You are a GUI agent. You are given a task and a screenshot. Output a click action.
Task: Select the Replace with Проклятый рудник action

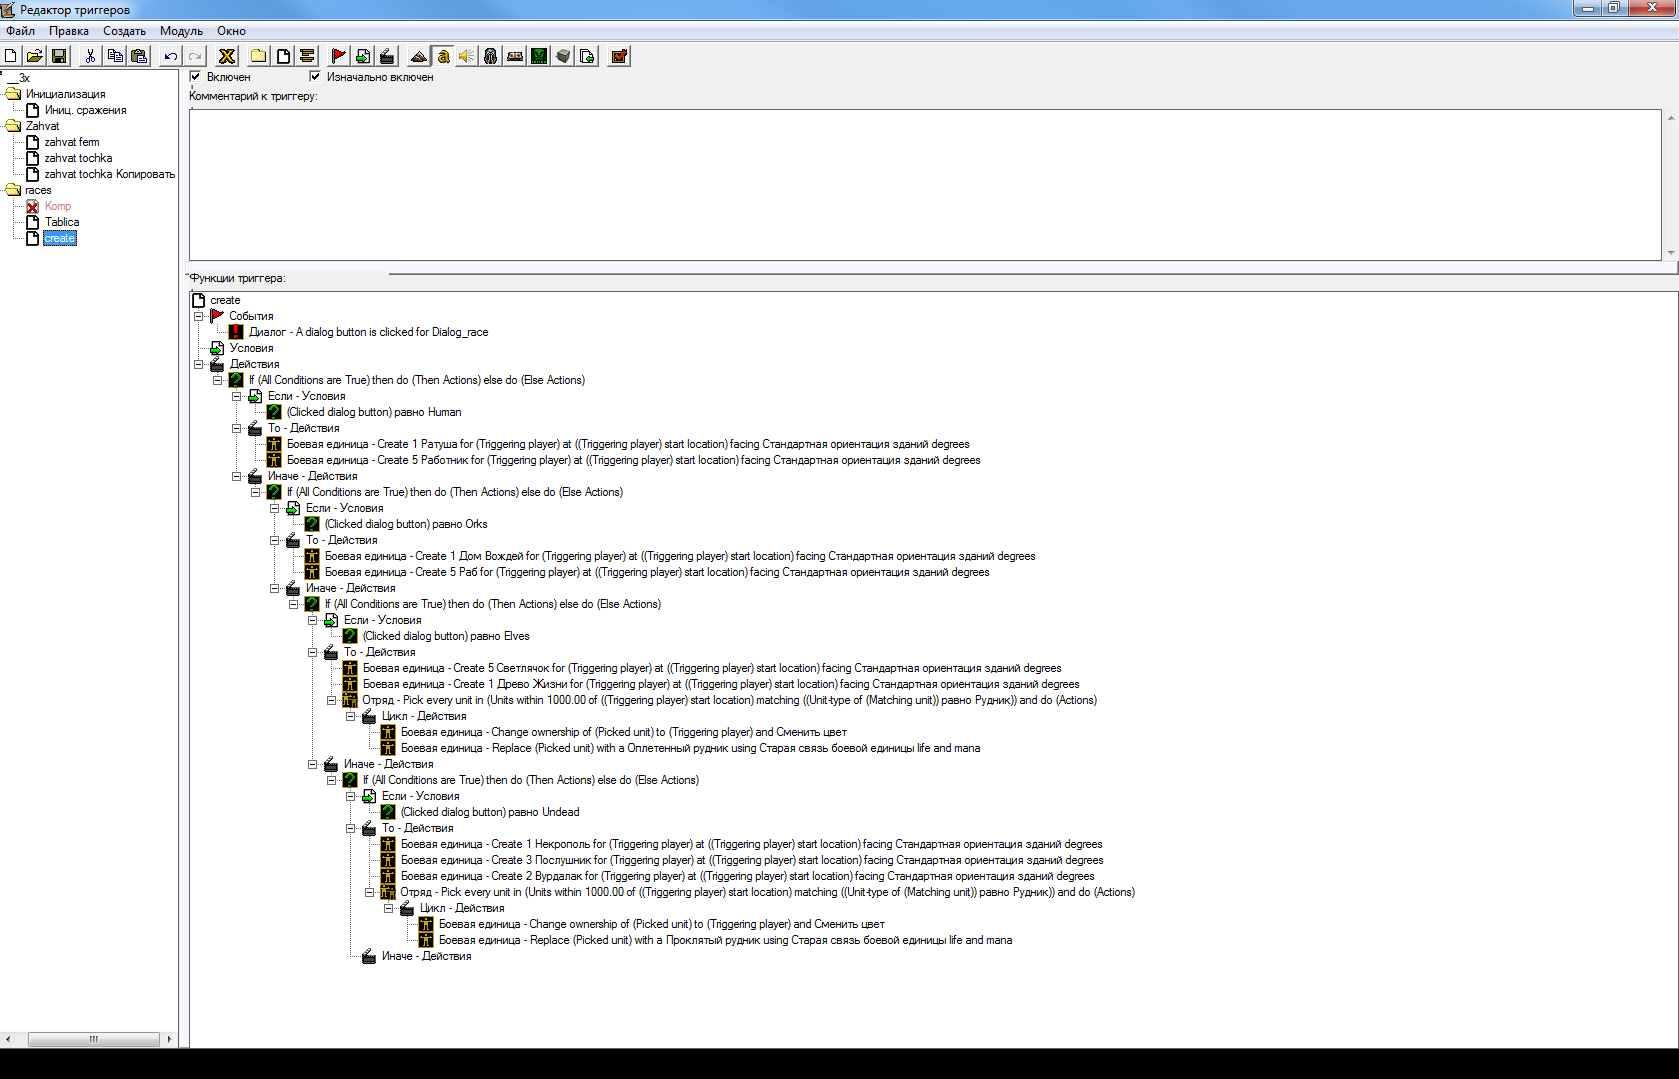pos(725,940)
